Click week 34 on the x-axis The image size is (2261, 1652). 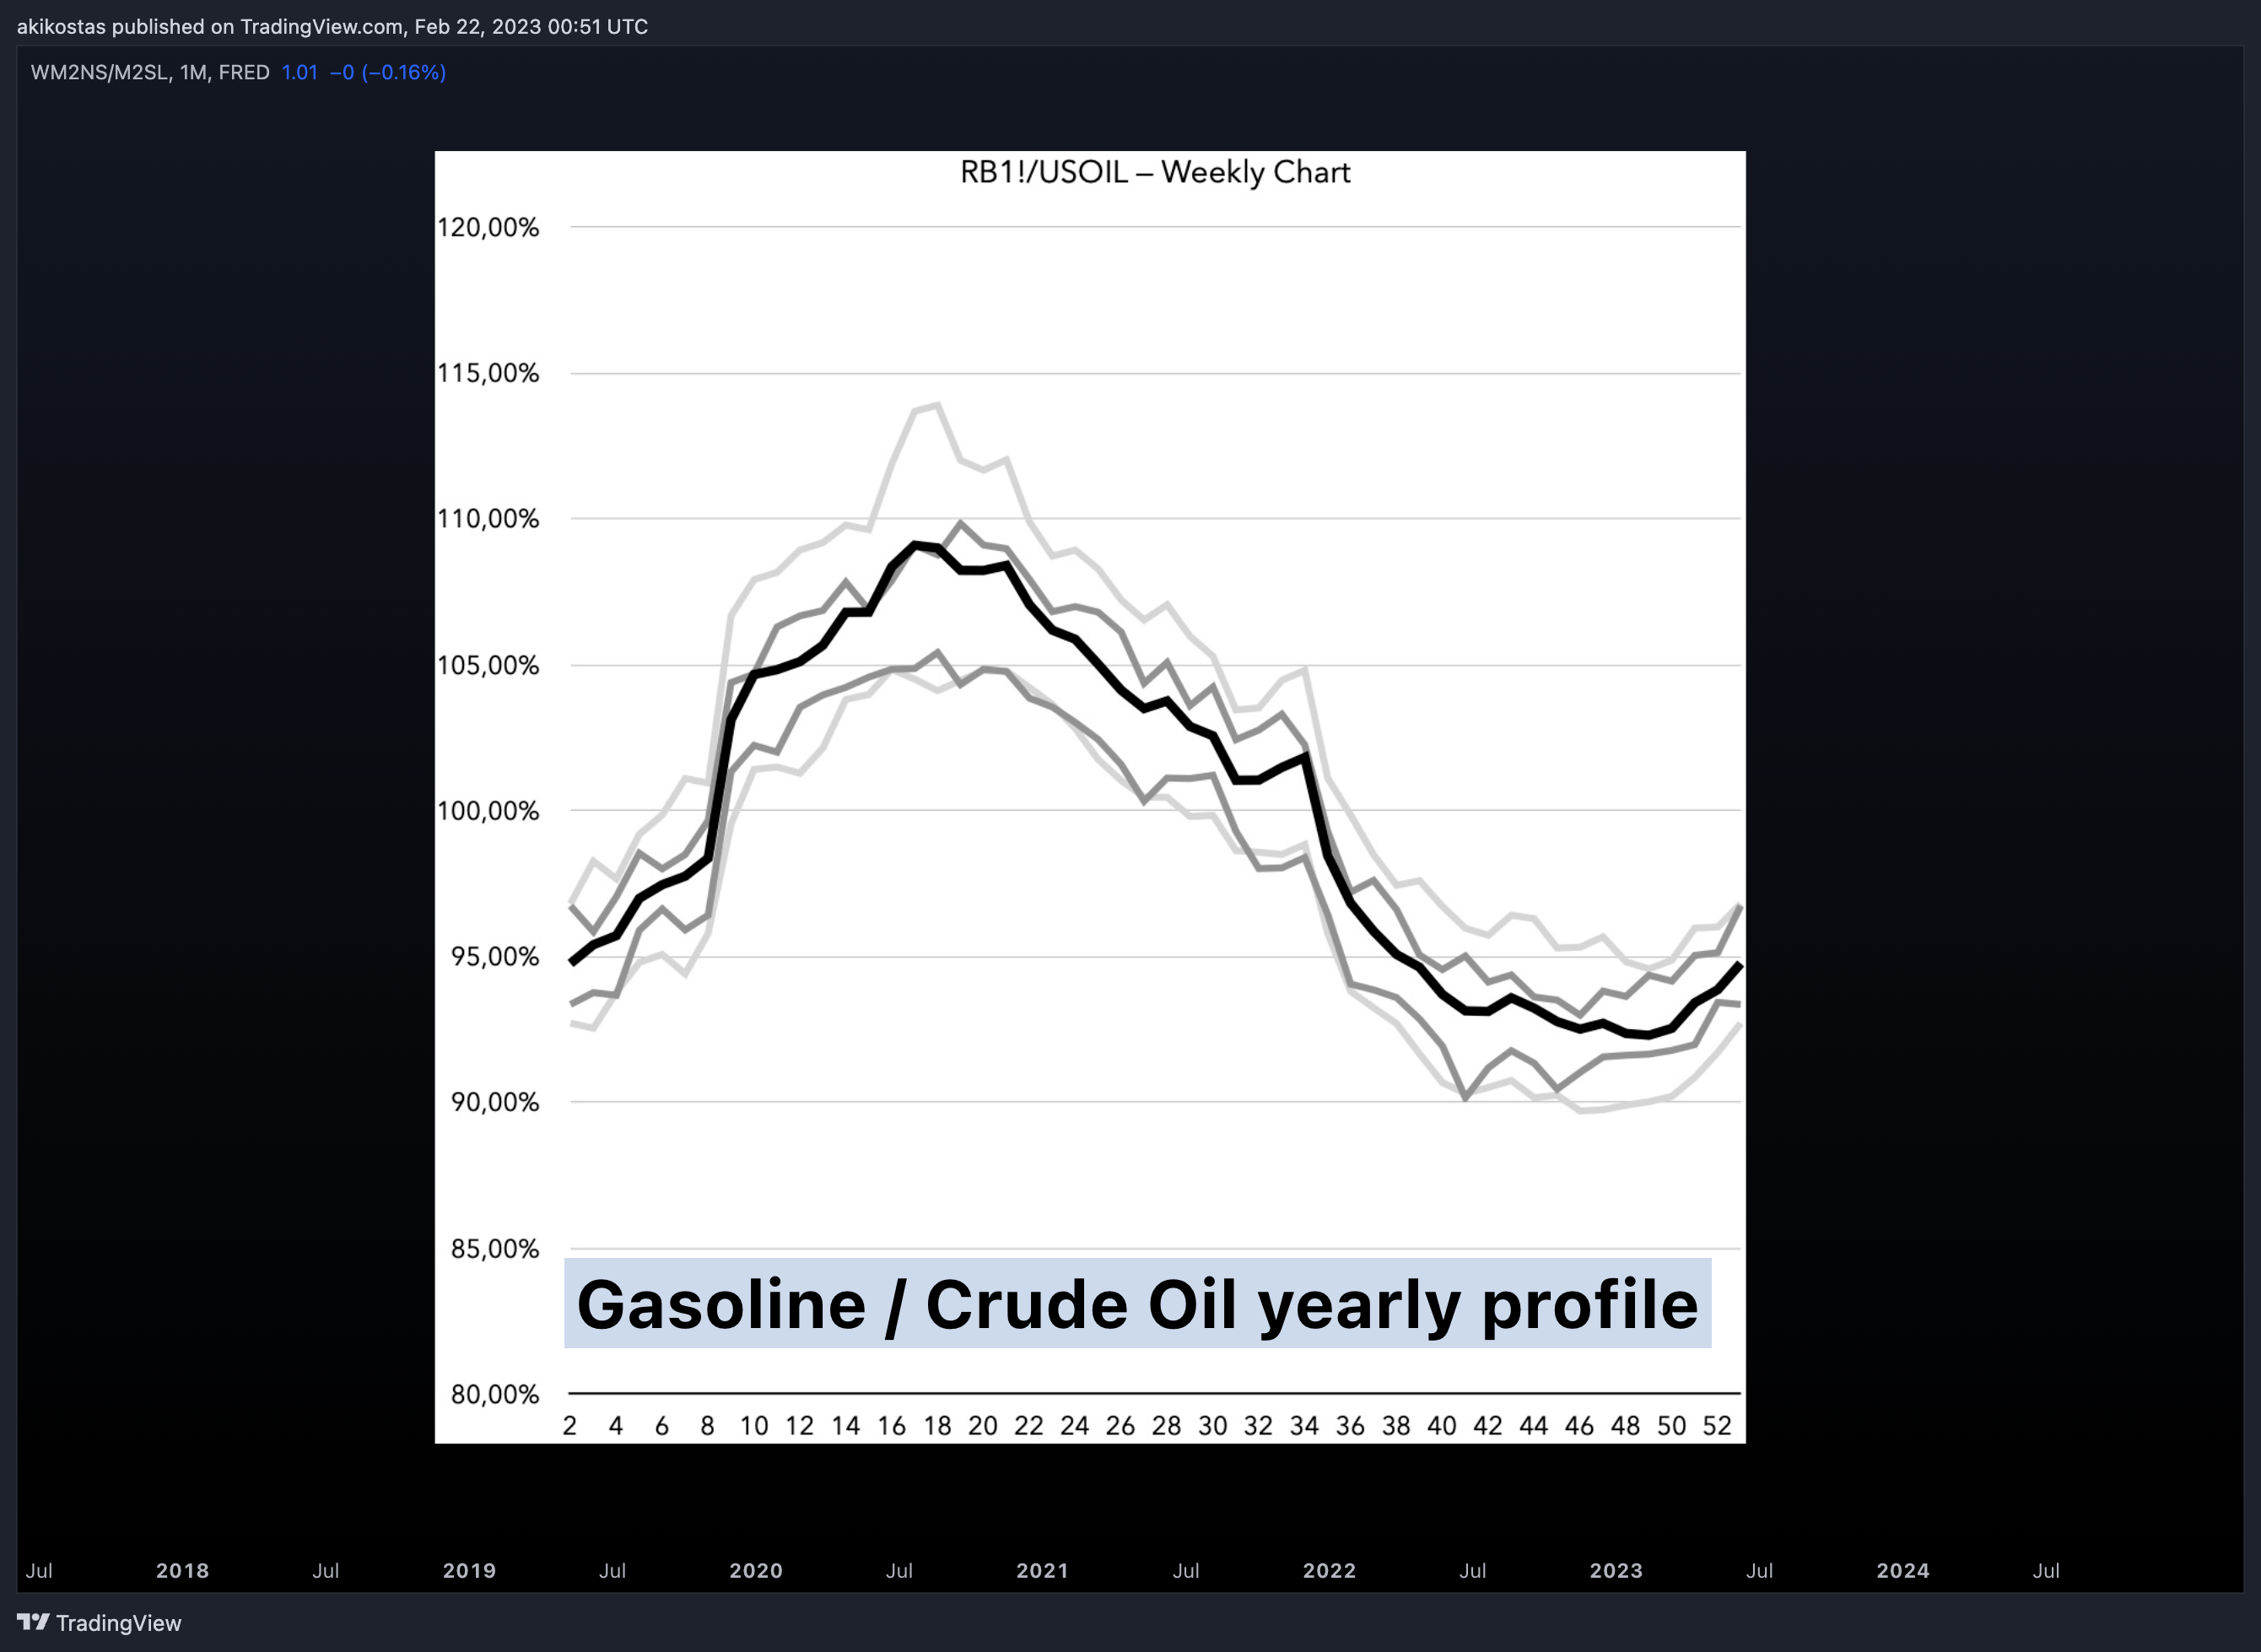[x=1304, y=1426]
